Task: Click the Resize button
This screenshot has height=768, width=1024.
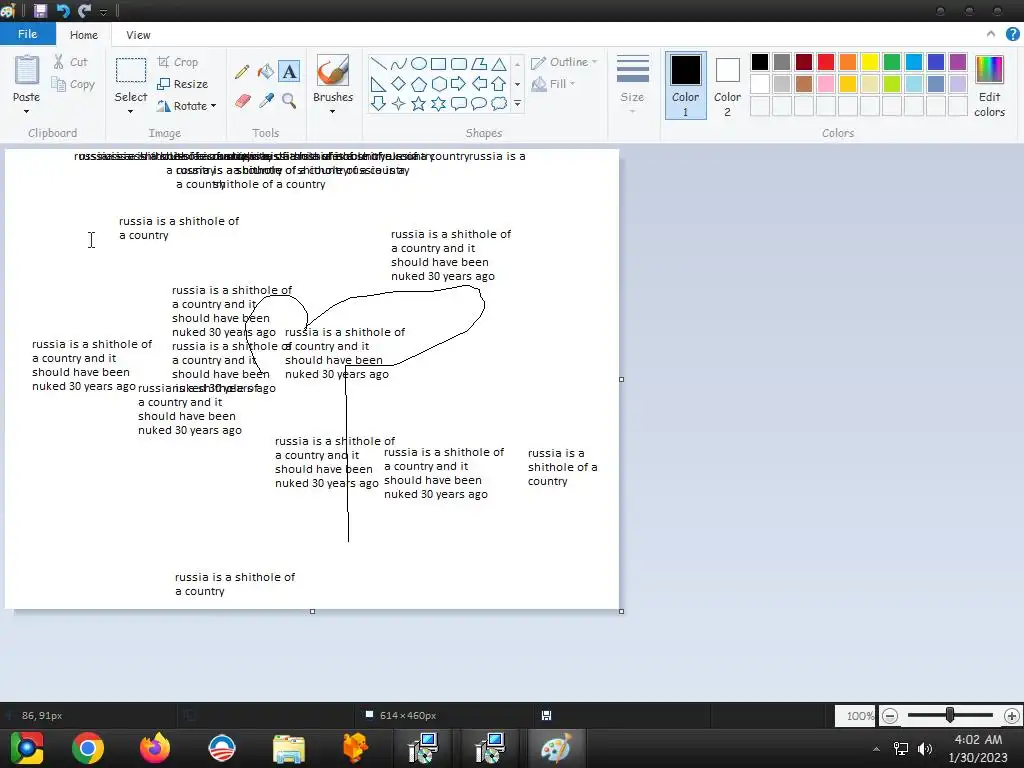Action: click(183, 84)
